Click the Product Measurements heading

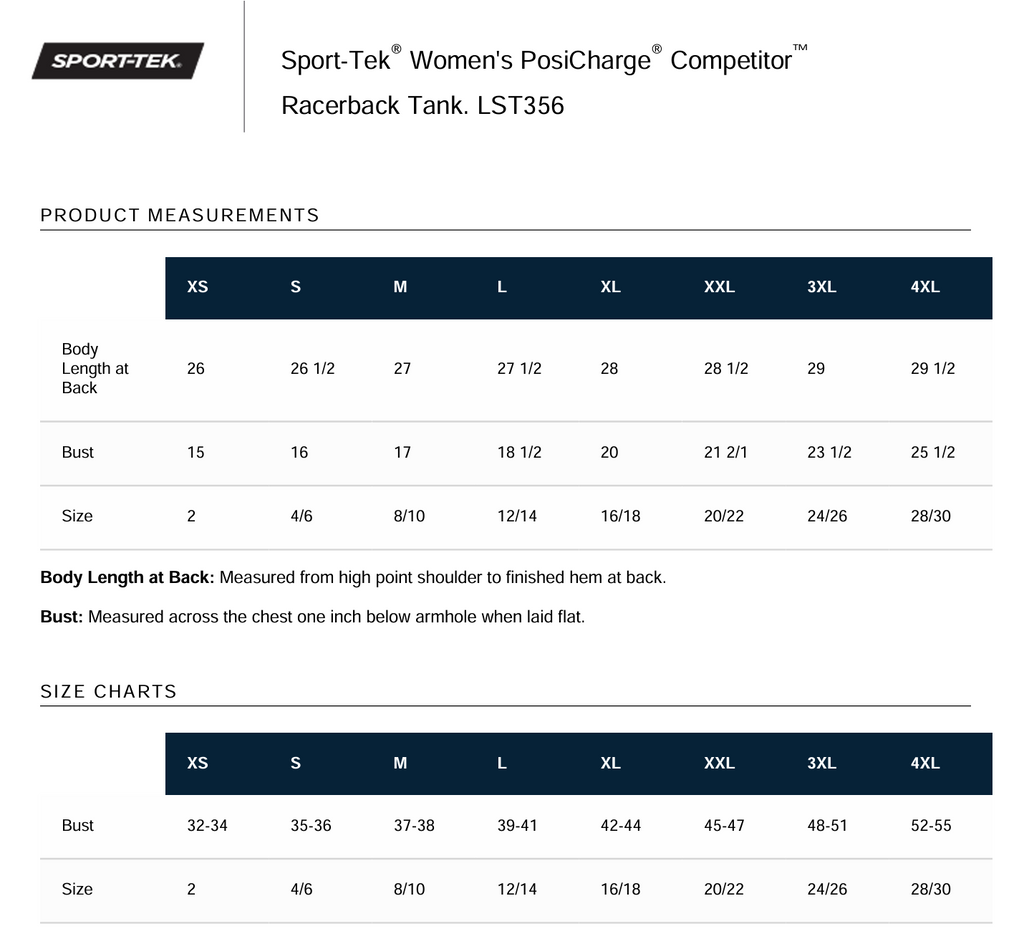click(180, 215)
